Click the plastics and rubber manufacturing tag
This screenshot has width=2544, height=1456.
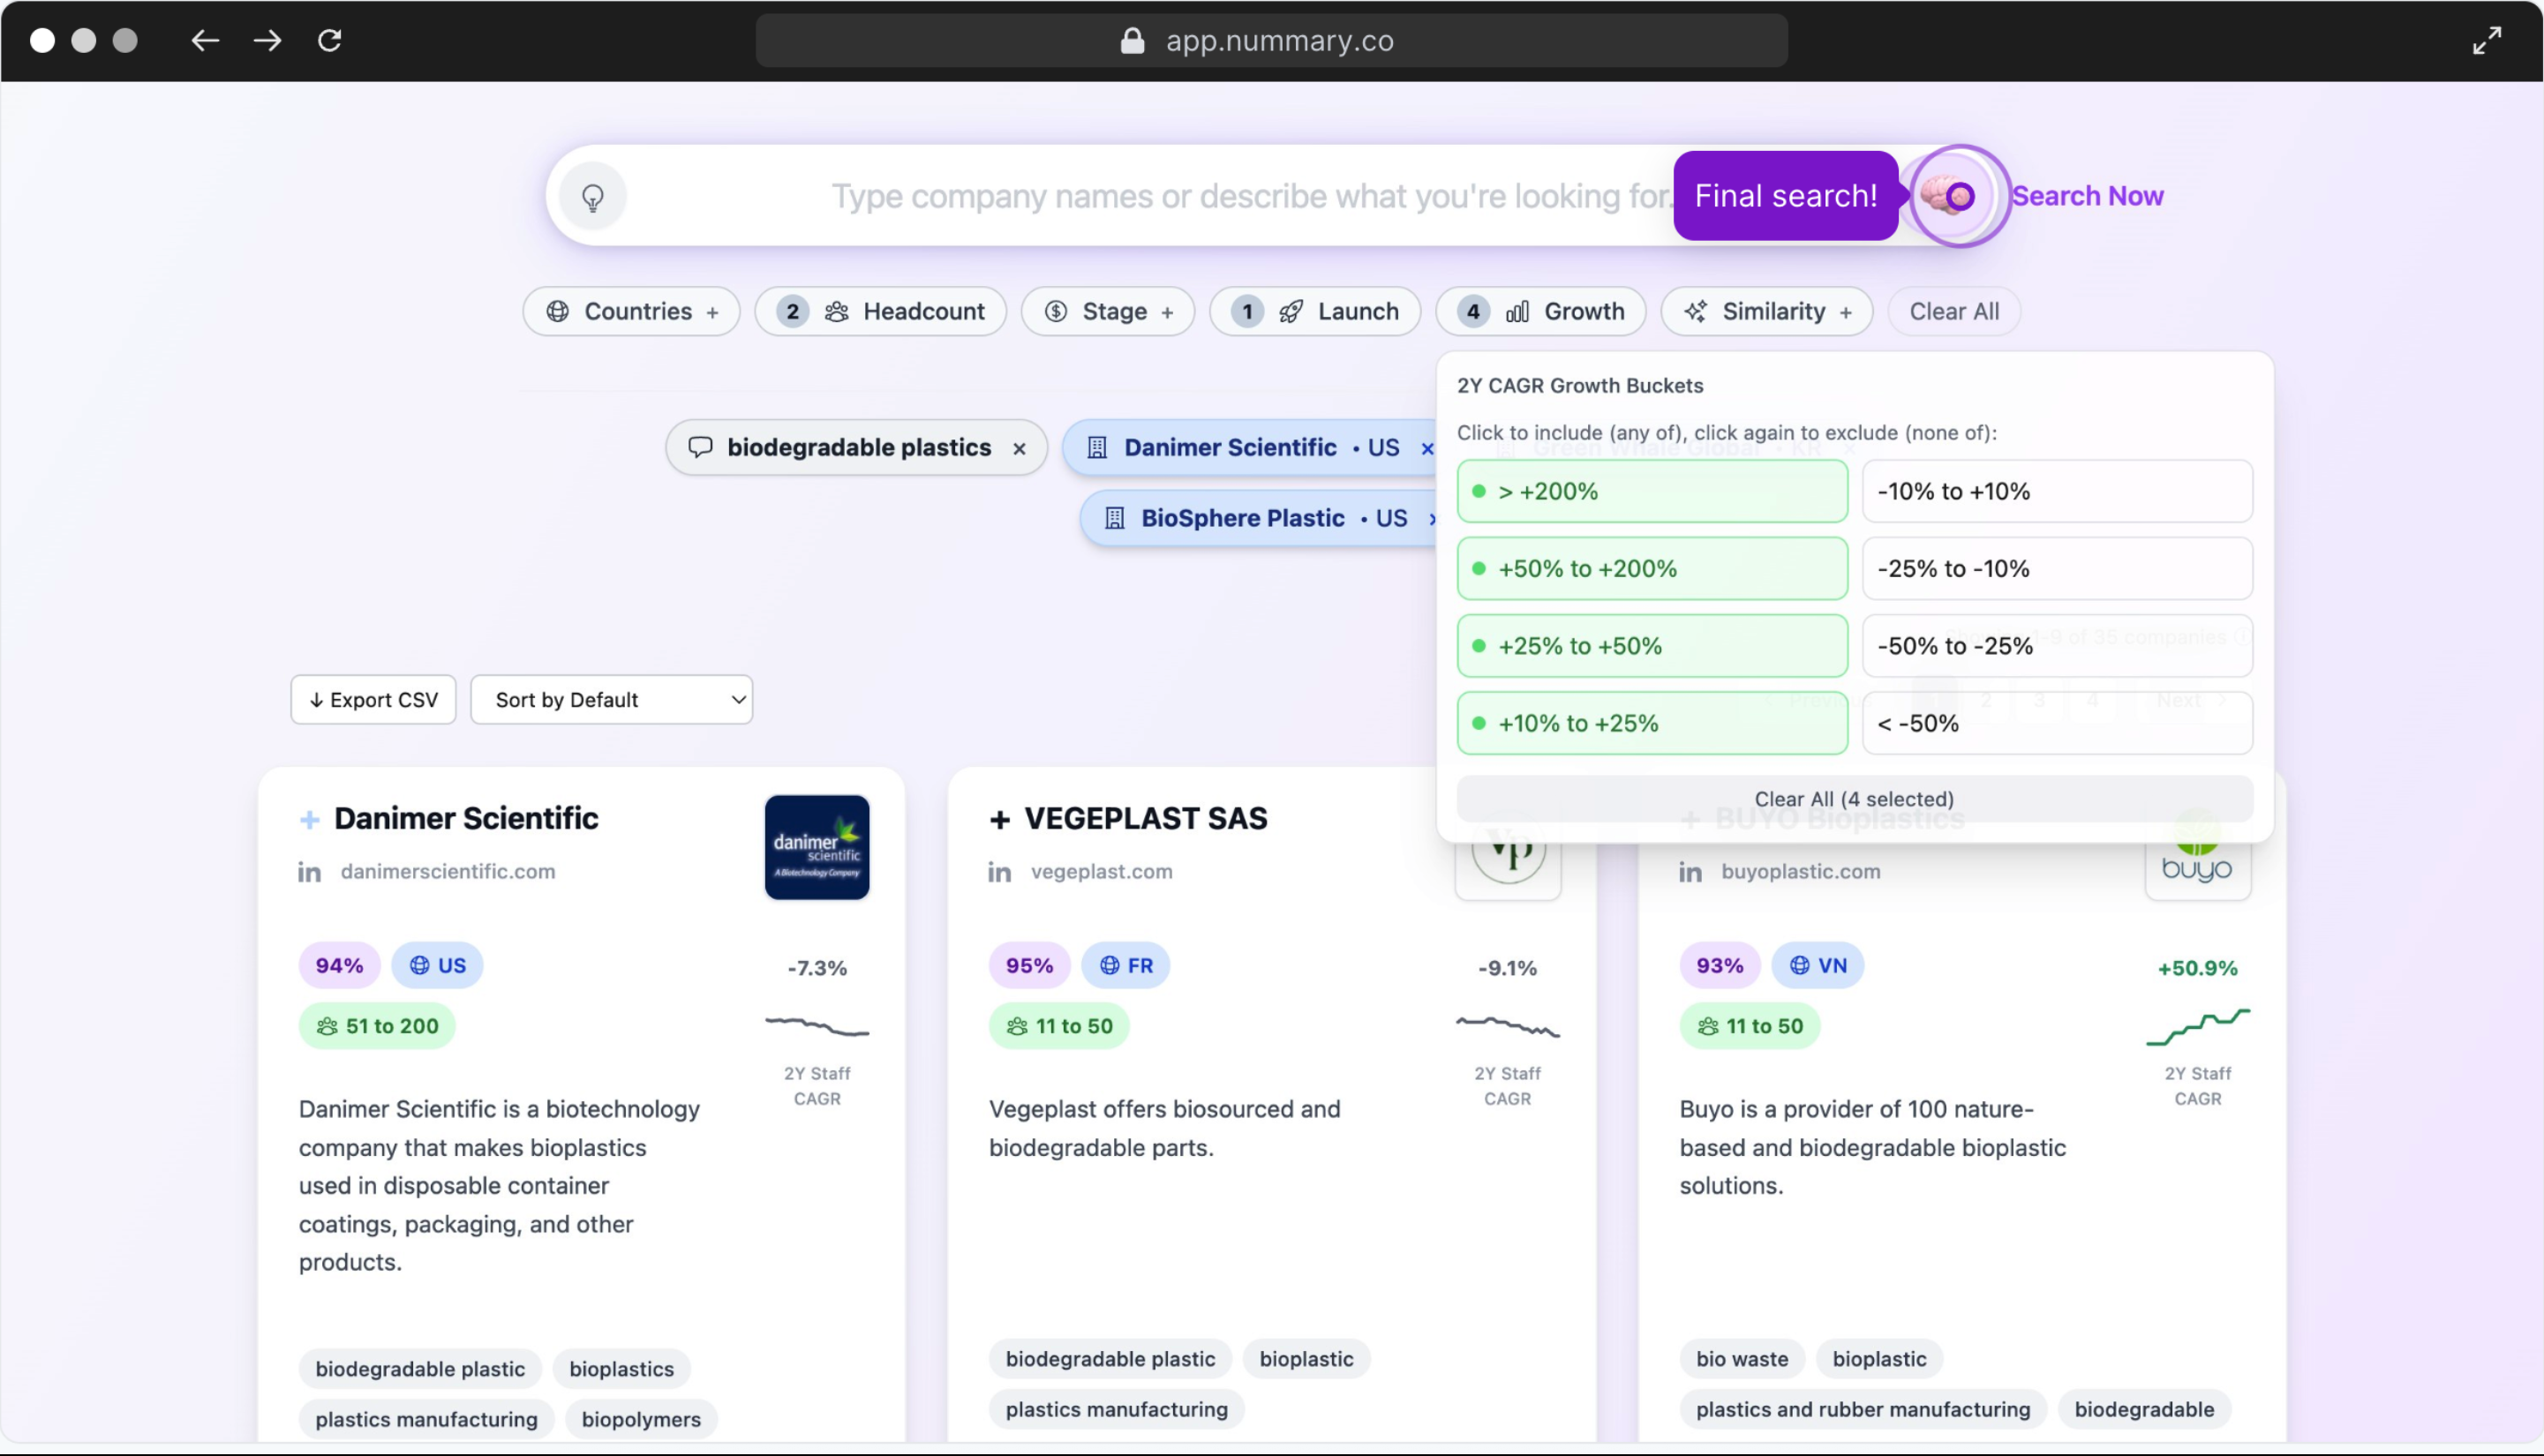point(1863,1410)
